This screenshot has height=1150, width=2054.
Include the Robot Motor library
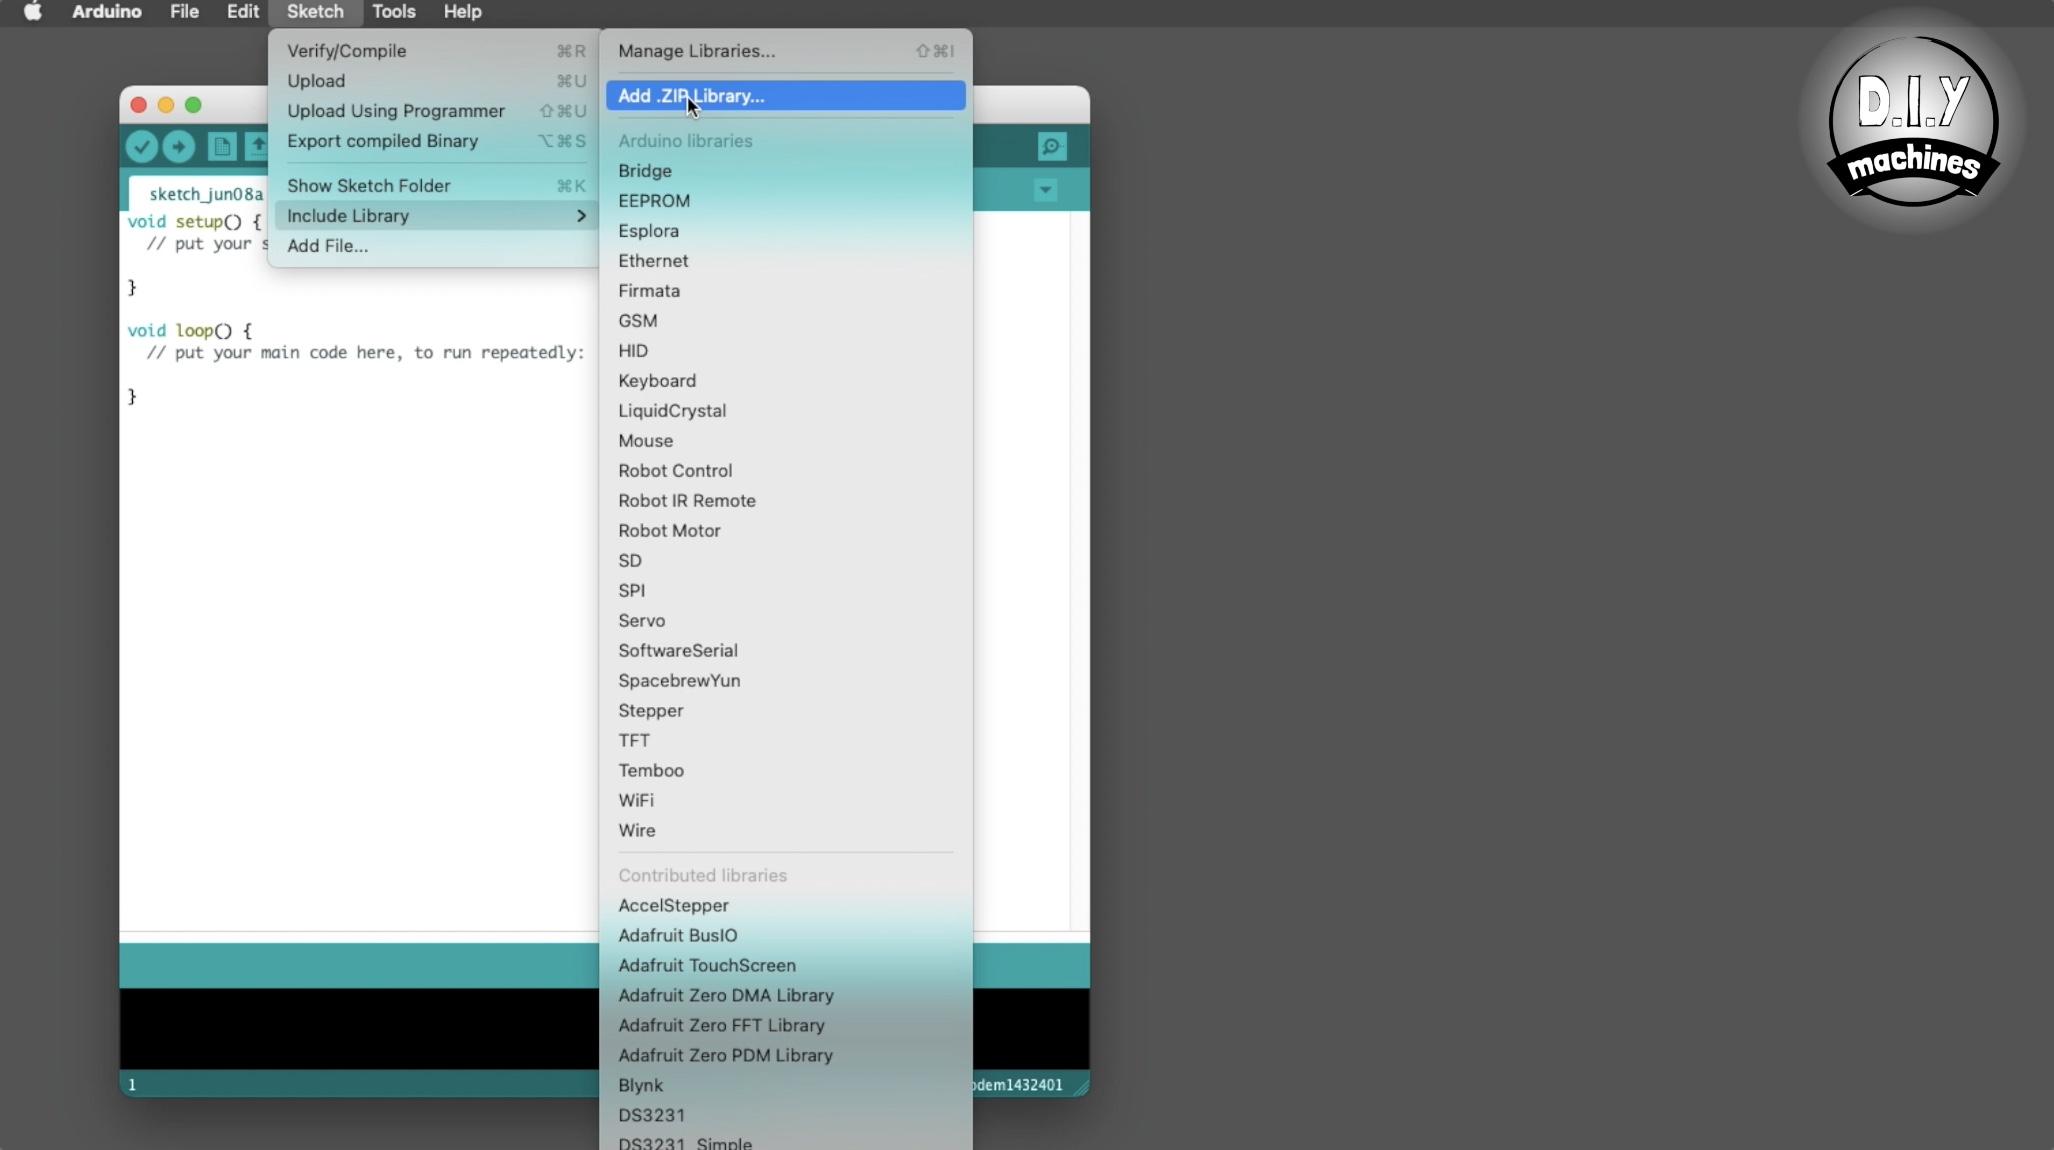[785, 531]
